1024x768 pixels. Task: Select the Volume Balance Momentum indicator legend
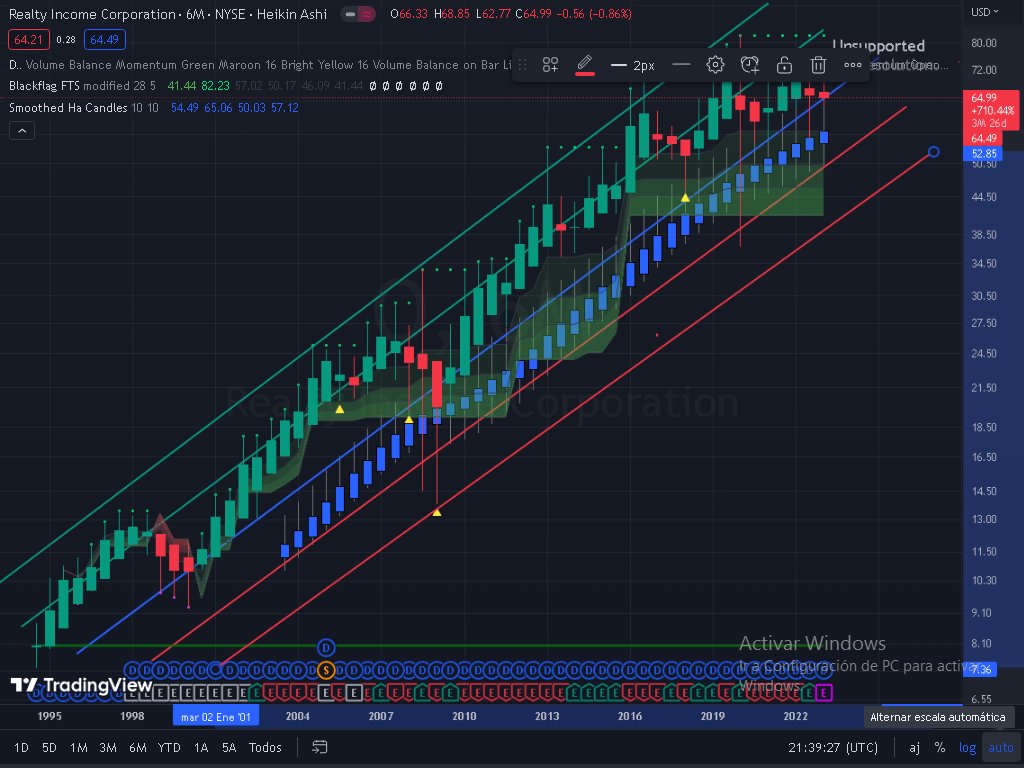(261, 65)
